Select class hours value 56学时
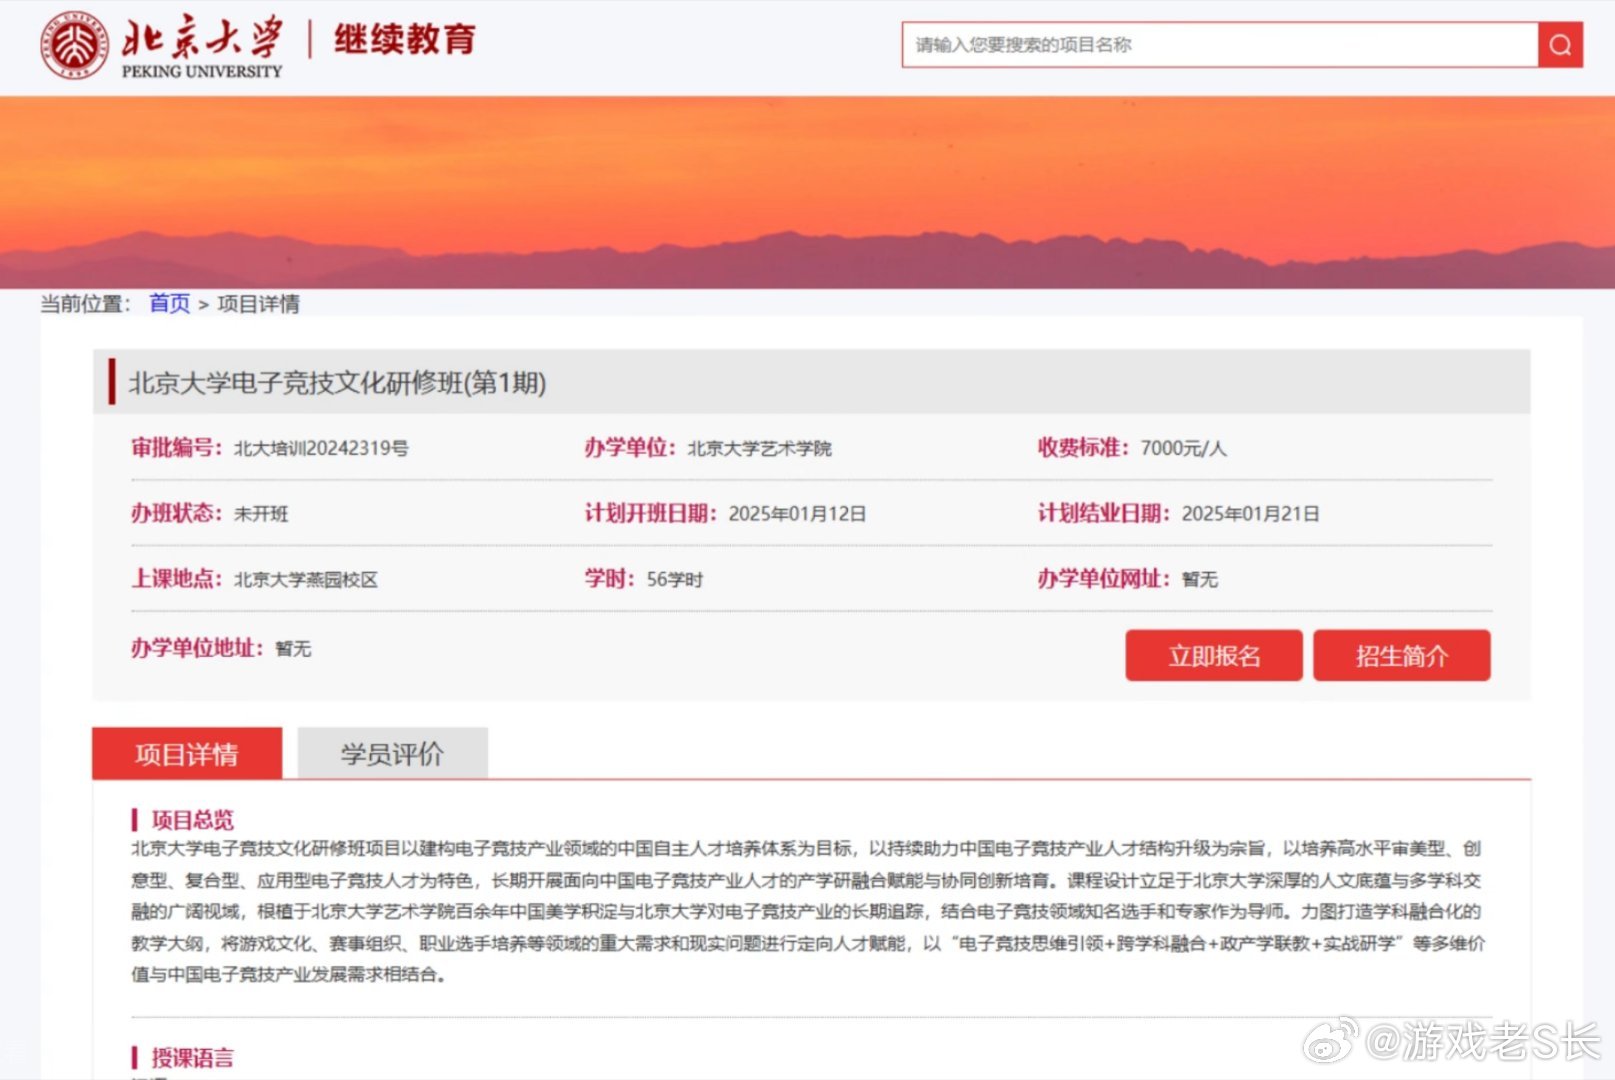Screen dimensions: 1615x1080 coord(675,580)
